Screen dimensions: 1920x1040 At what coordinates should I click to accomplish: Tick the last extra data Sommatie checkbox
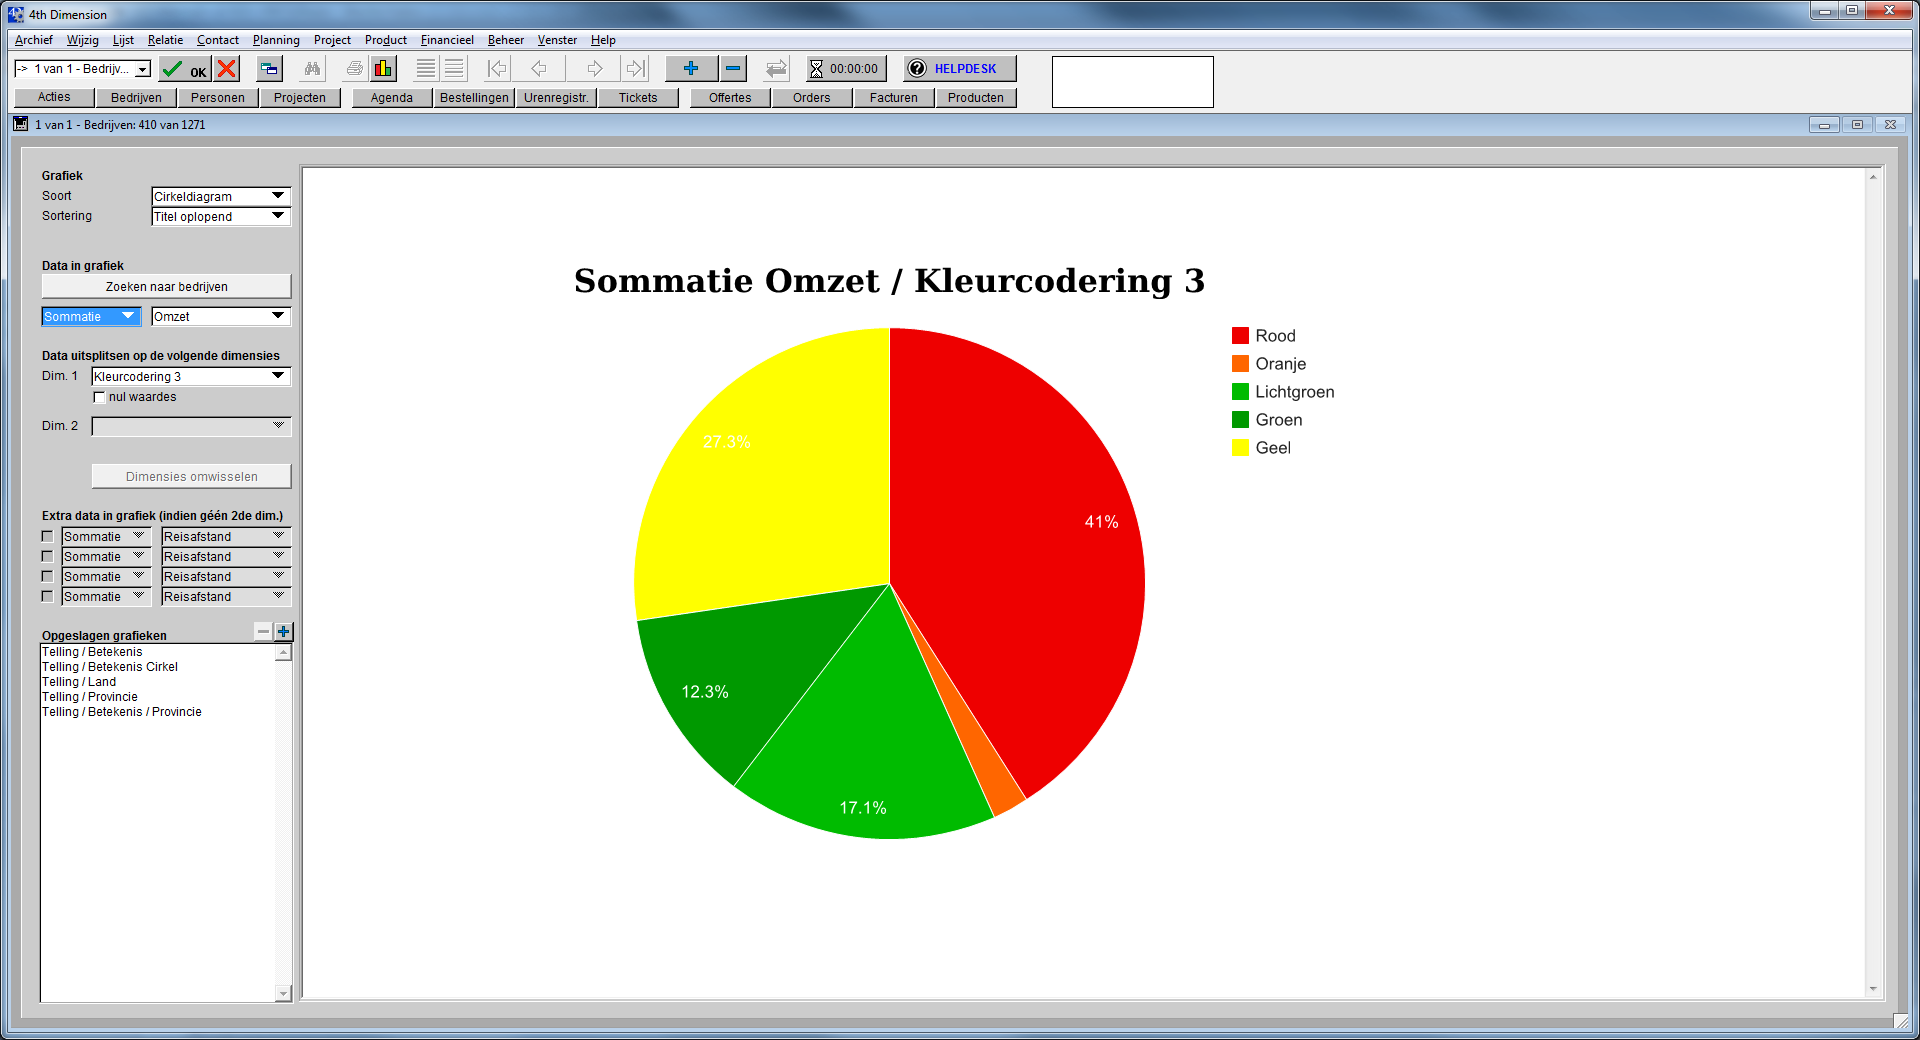click(x=47, y=597)
